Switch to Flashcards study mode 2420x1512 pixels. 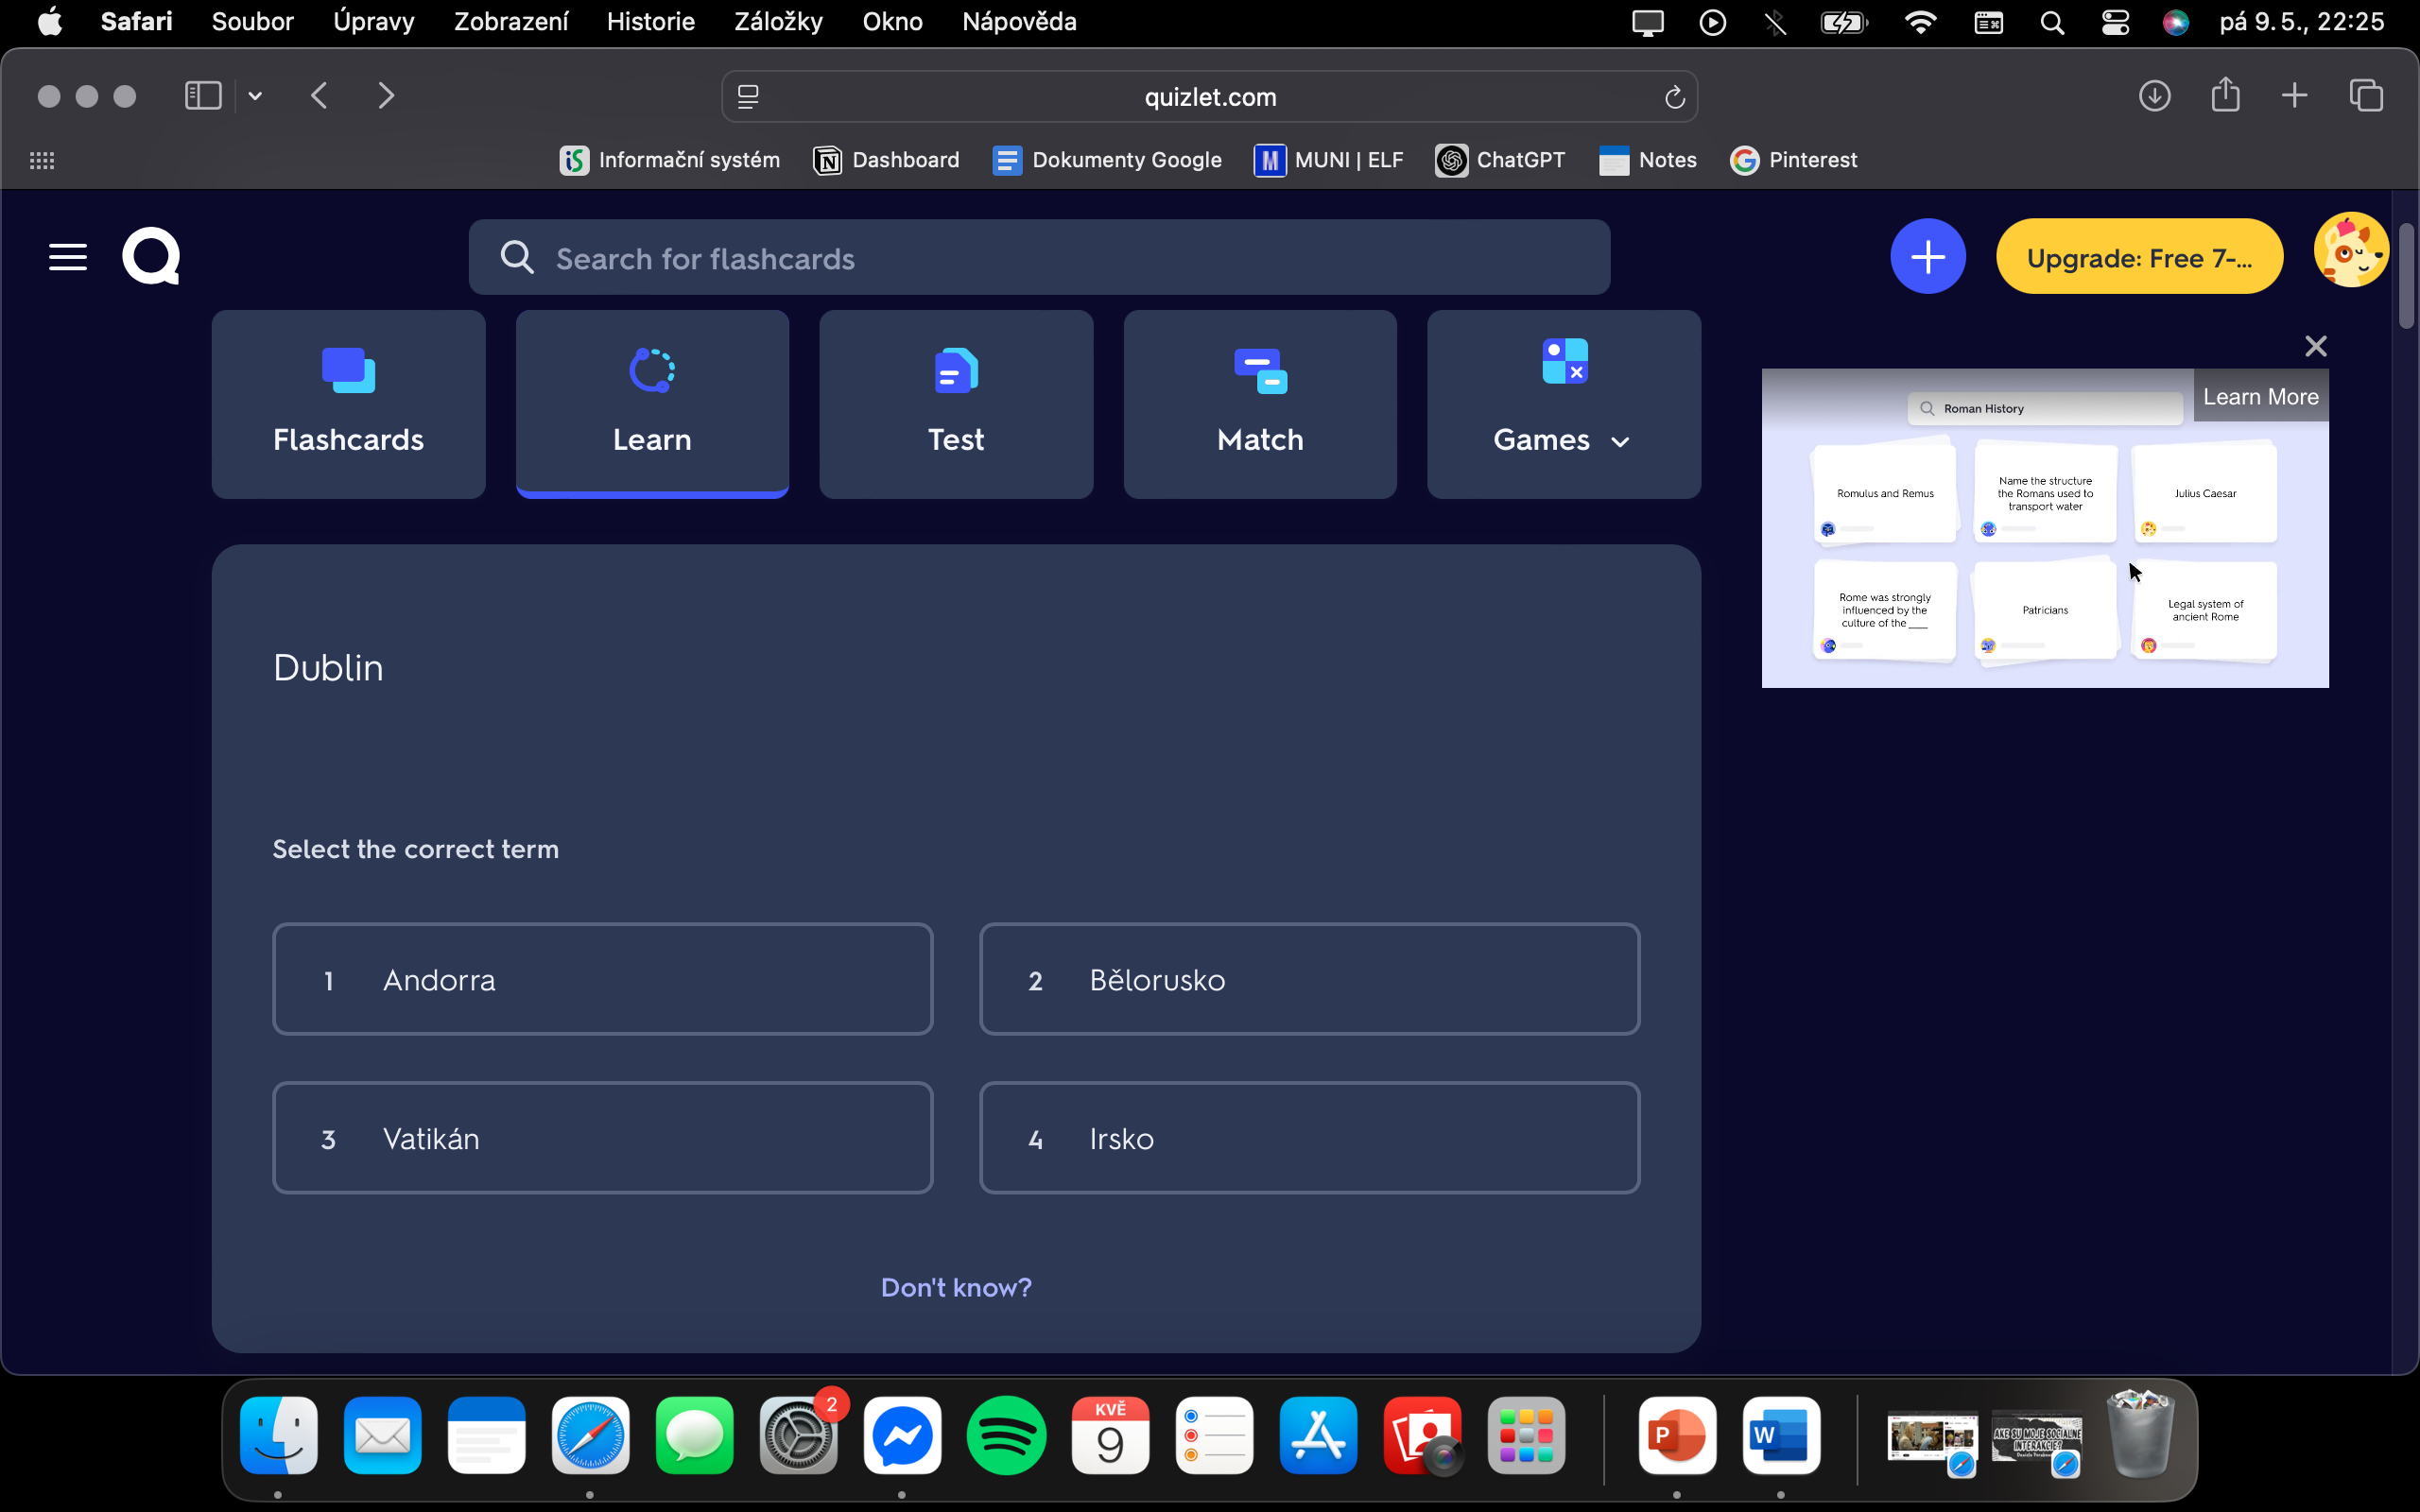(347, 404)
